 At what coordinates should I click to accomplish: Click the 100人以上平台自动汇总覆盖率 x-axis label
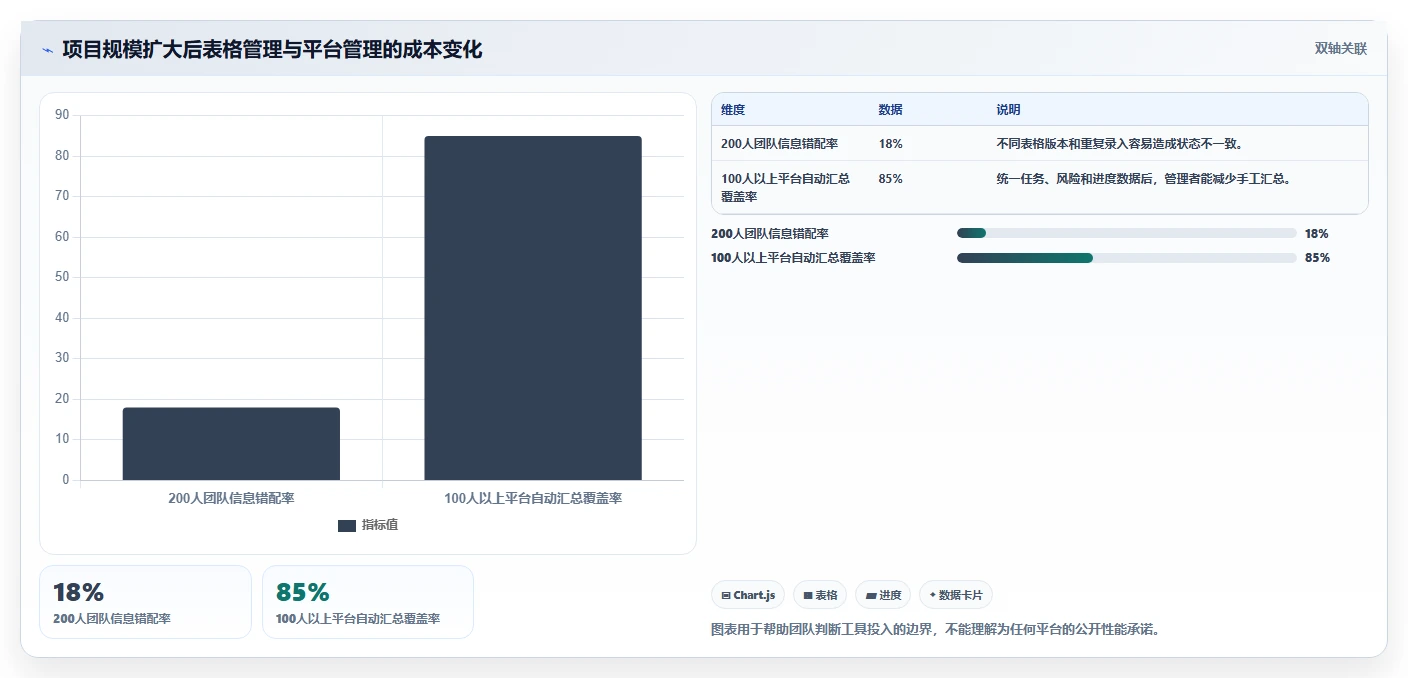pyautogui.click(x=533, y=498)
